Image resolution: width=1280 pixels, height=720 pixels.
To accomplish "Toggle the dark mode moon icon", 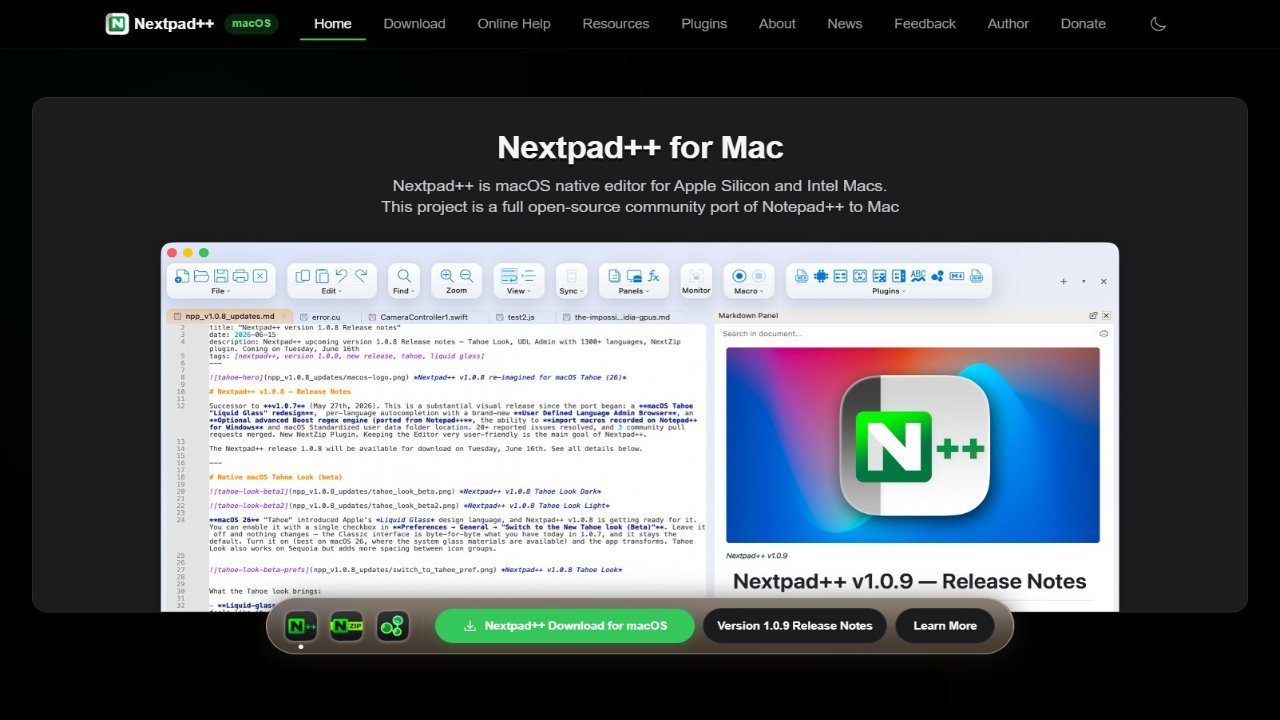I will pos(1158,23).
